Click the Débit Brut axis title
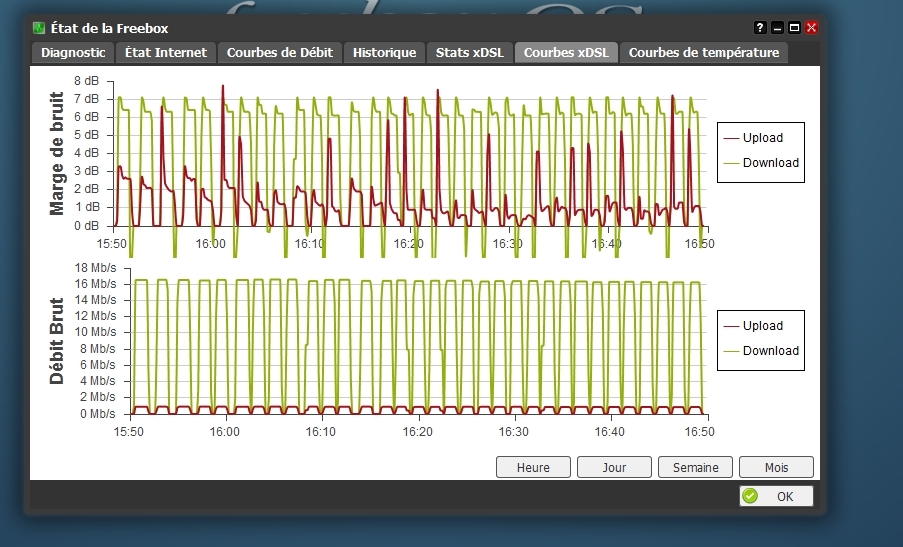The width and height of the screenshot is (903, 547). (57, 341)
